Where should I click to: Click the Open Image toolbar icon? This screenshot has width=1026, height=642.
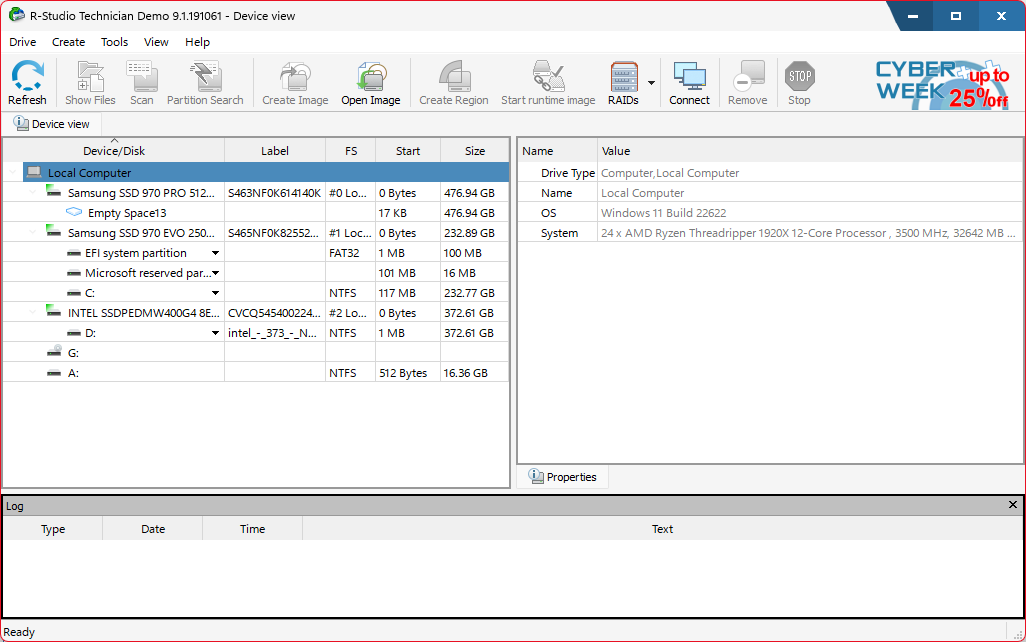(370, 82)
